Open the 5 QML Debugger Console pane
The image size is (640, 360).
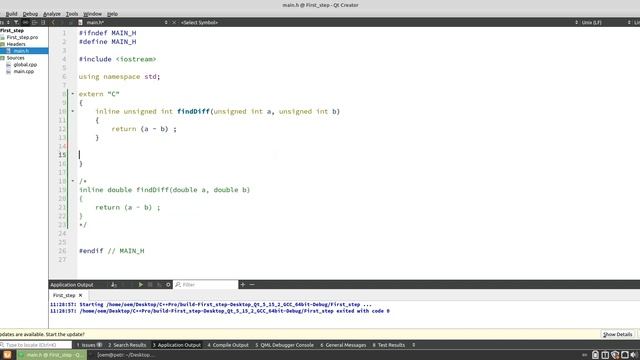(284, 345)
